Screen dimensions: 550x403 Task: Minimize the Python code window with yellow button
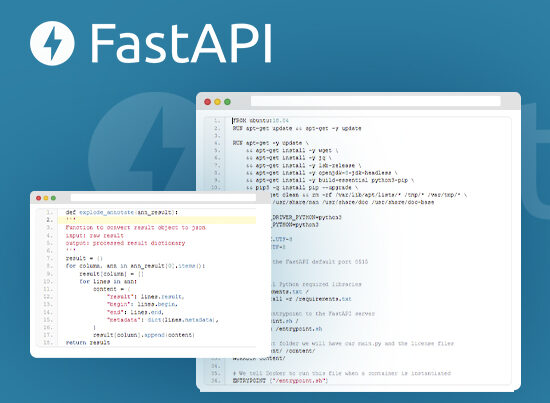[x=46, y=198]
